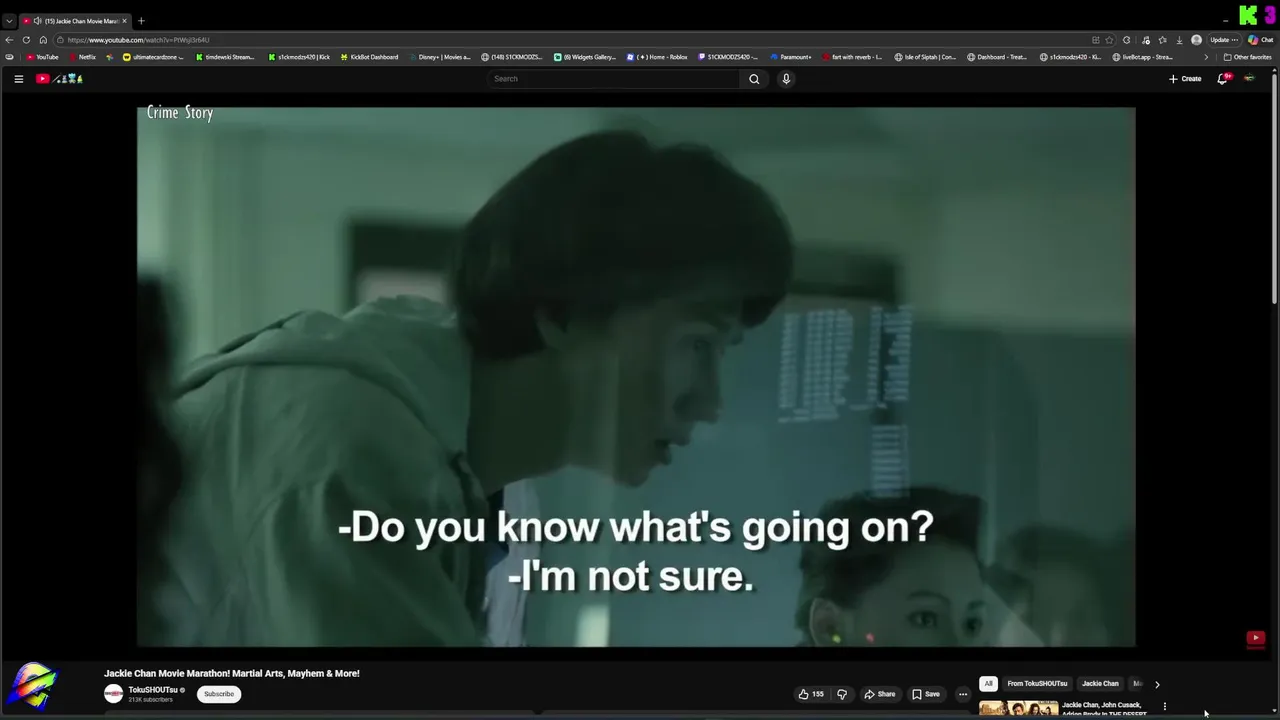Open options for Jackie Chan, John Cusack video

(x=1164, y=707)
